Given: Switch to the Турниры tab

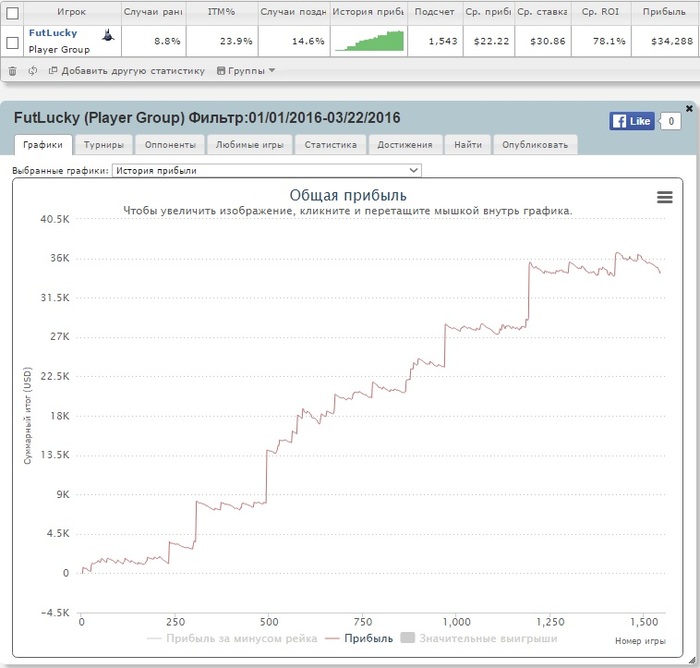Looking at the screenshot, I should 104,145.
